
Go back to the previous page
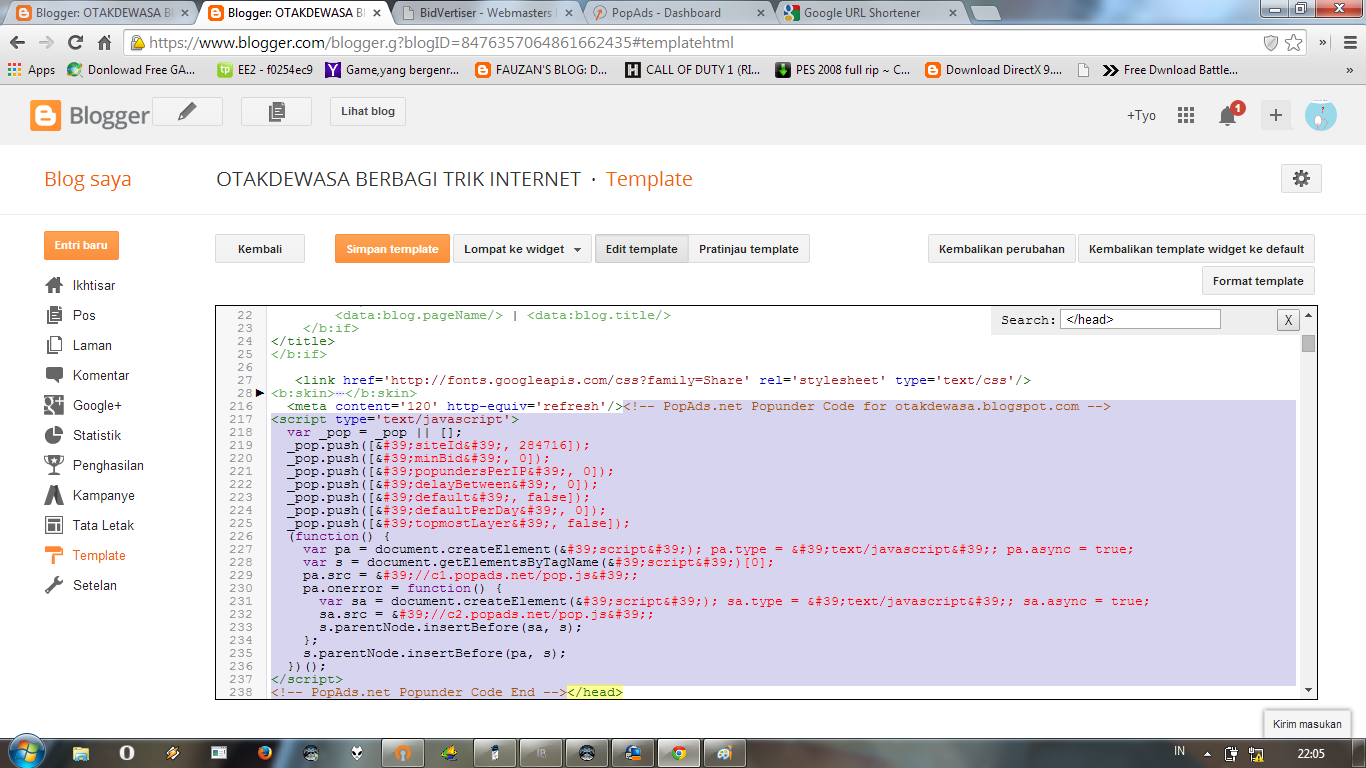click(x=17, y=43)
